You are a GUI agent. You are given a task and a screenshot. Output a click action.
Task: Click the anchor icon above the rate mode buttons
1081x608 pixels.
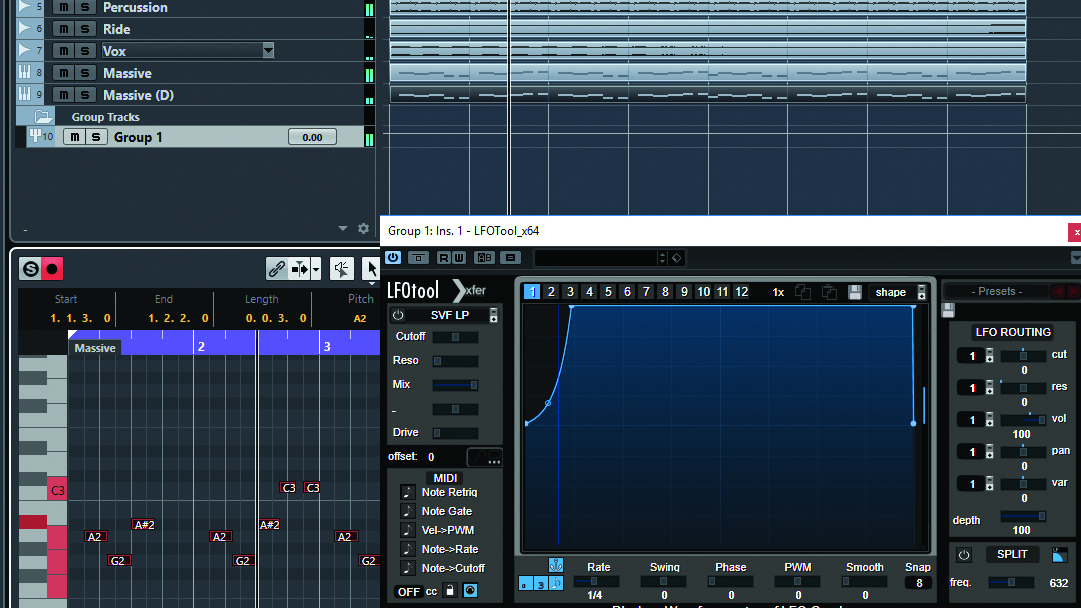click(x=556, y=565)
